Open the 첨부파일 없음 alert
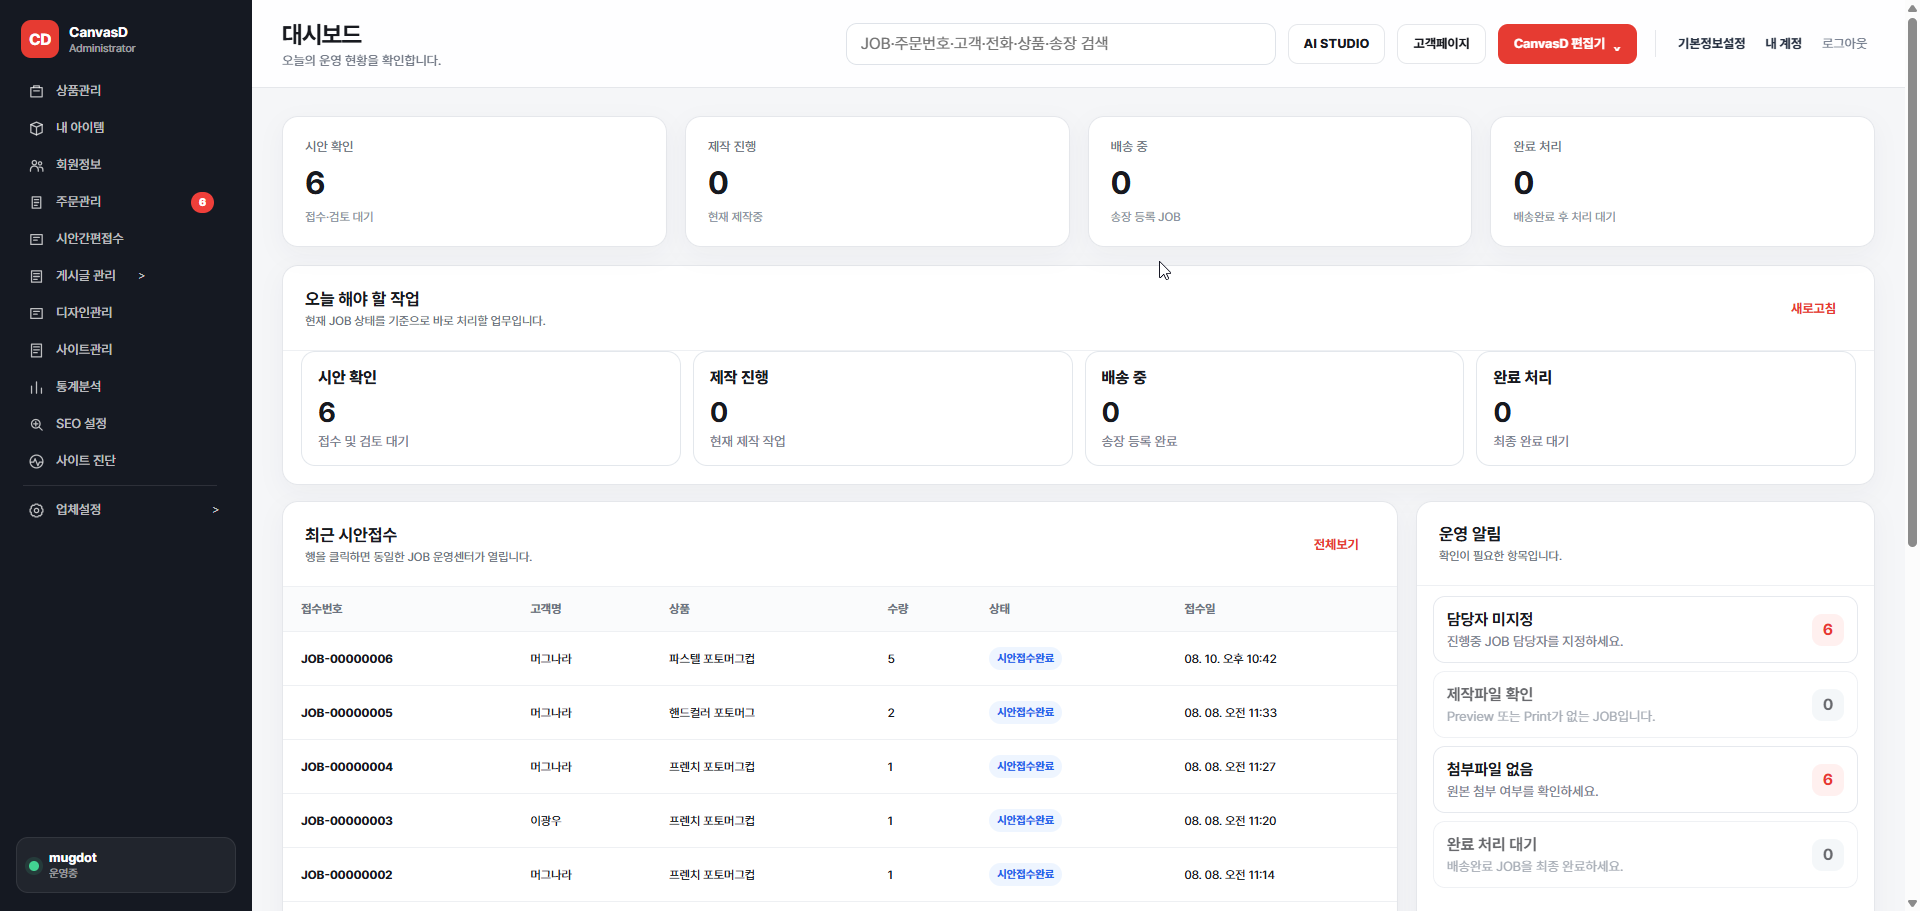The height and width of the screenshot is (911, 1920). [1645, 780]
